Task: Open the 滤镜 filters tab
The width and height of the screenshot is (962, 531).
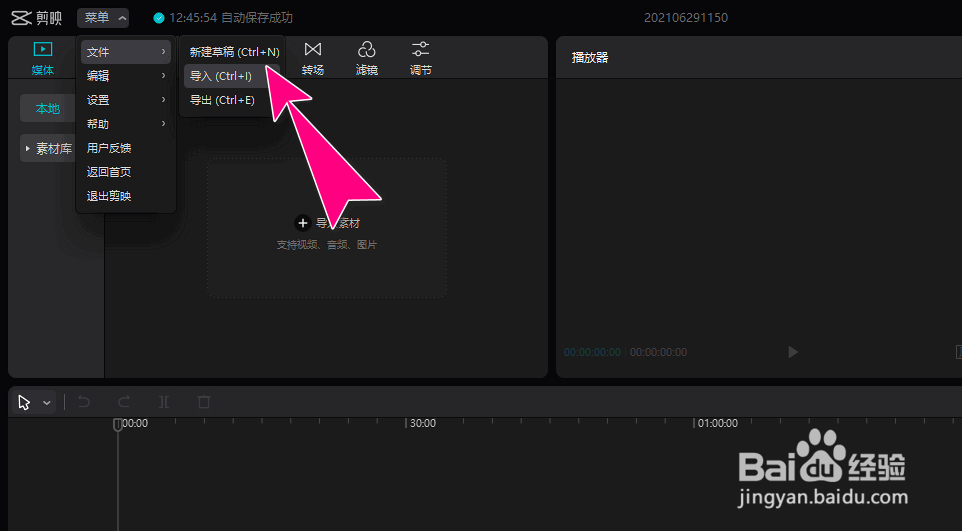Action: click(x=367, y=59)
